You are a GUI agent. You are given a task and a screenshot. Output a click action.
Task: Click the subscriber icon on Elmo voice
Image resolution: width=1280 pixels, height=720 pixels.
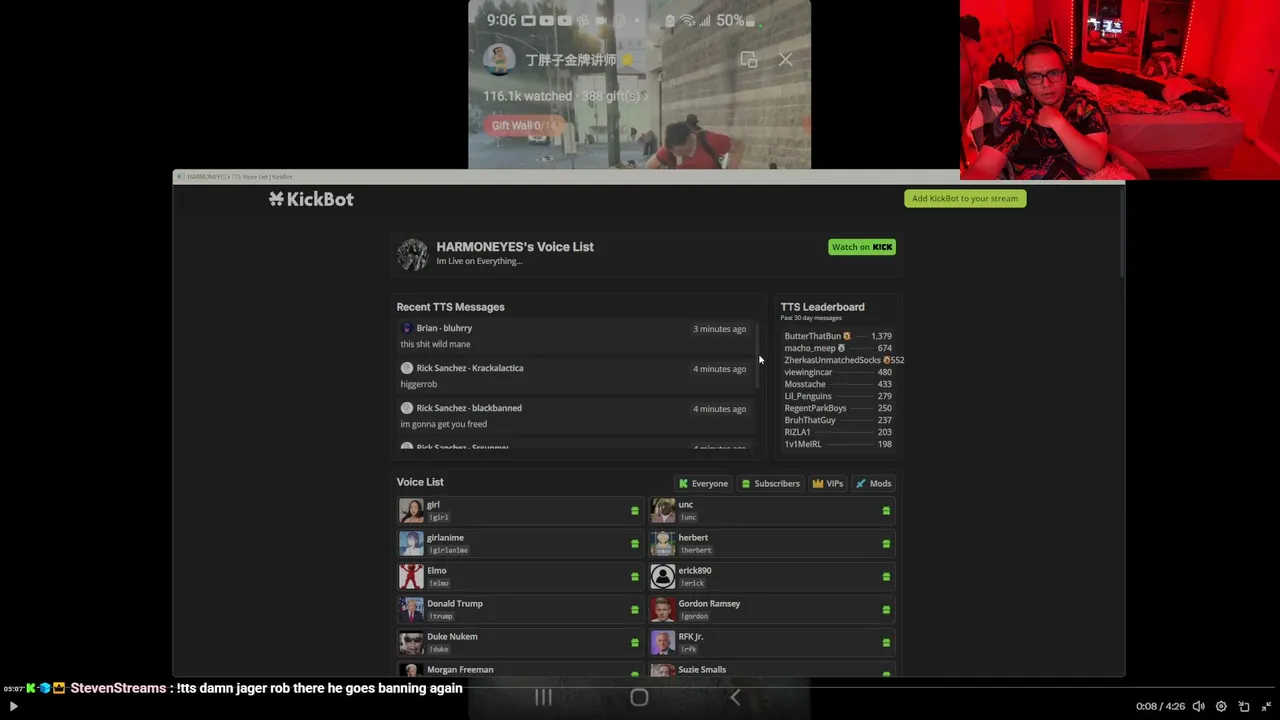pos(634,577)
